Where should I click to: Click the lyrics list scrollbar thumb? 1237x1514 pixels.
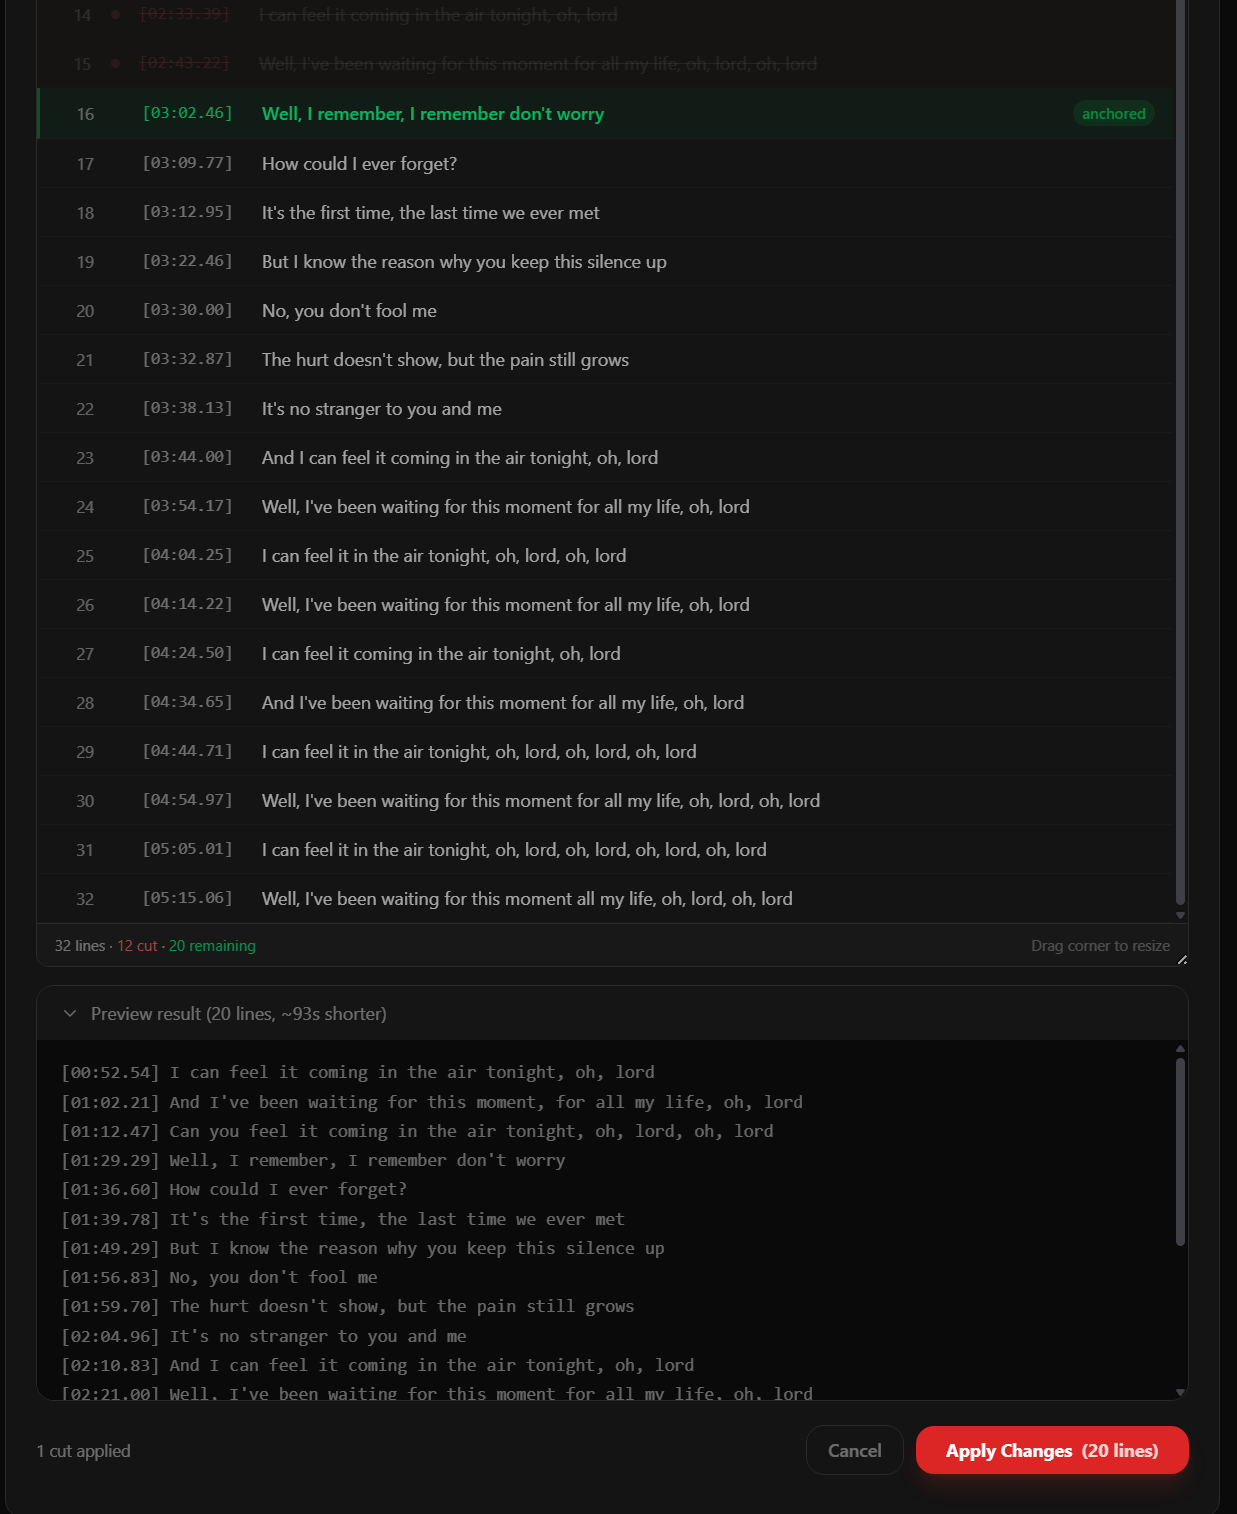tap(1180, 450)
